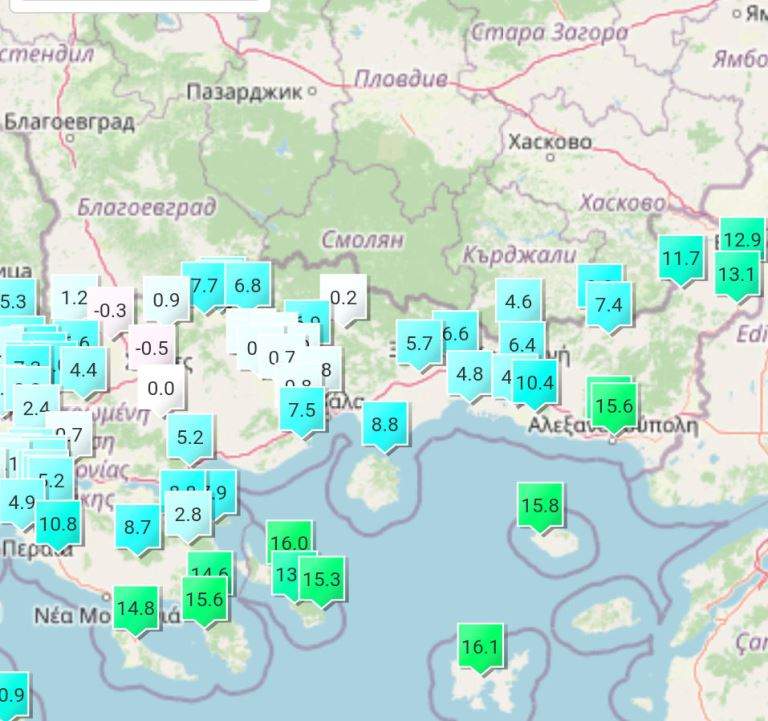Open the 16.0 green temperature marker

(x=289, y=543)
